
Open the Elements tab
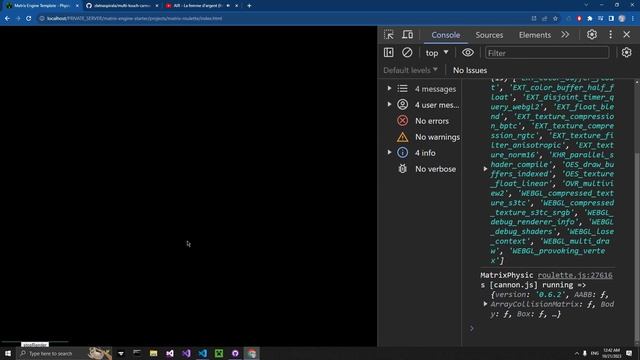(x=535, y=35)
